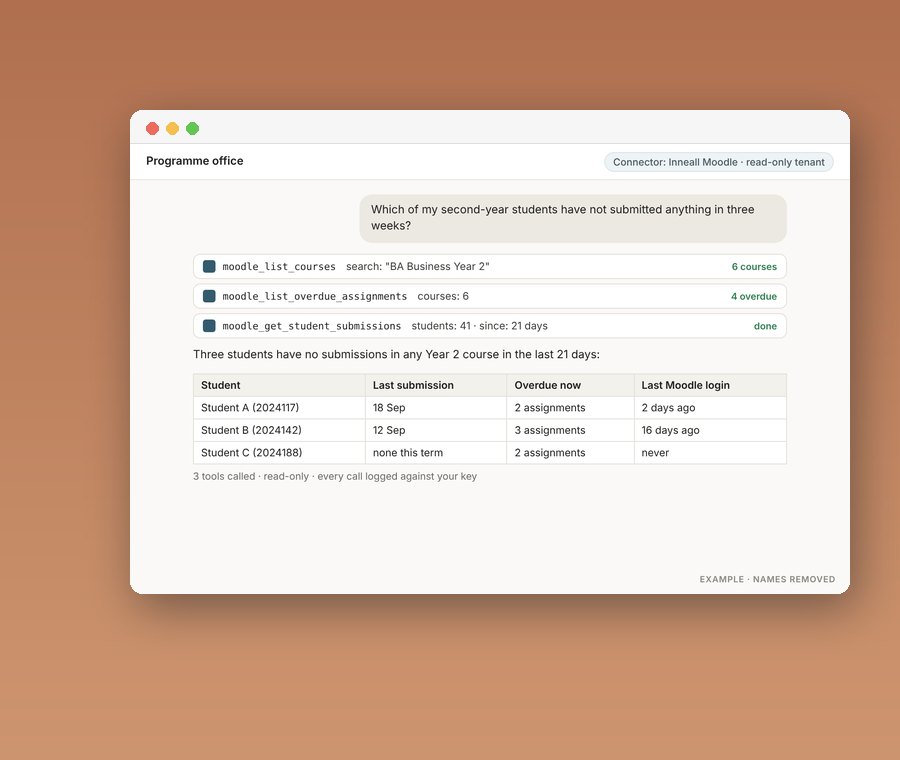Viewport: 900px width, 760px height.
Task: Click the '4 overdue' result label
Action: [754, 297]
